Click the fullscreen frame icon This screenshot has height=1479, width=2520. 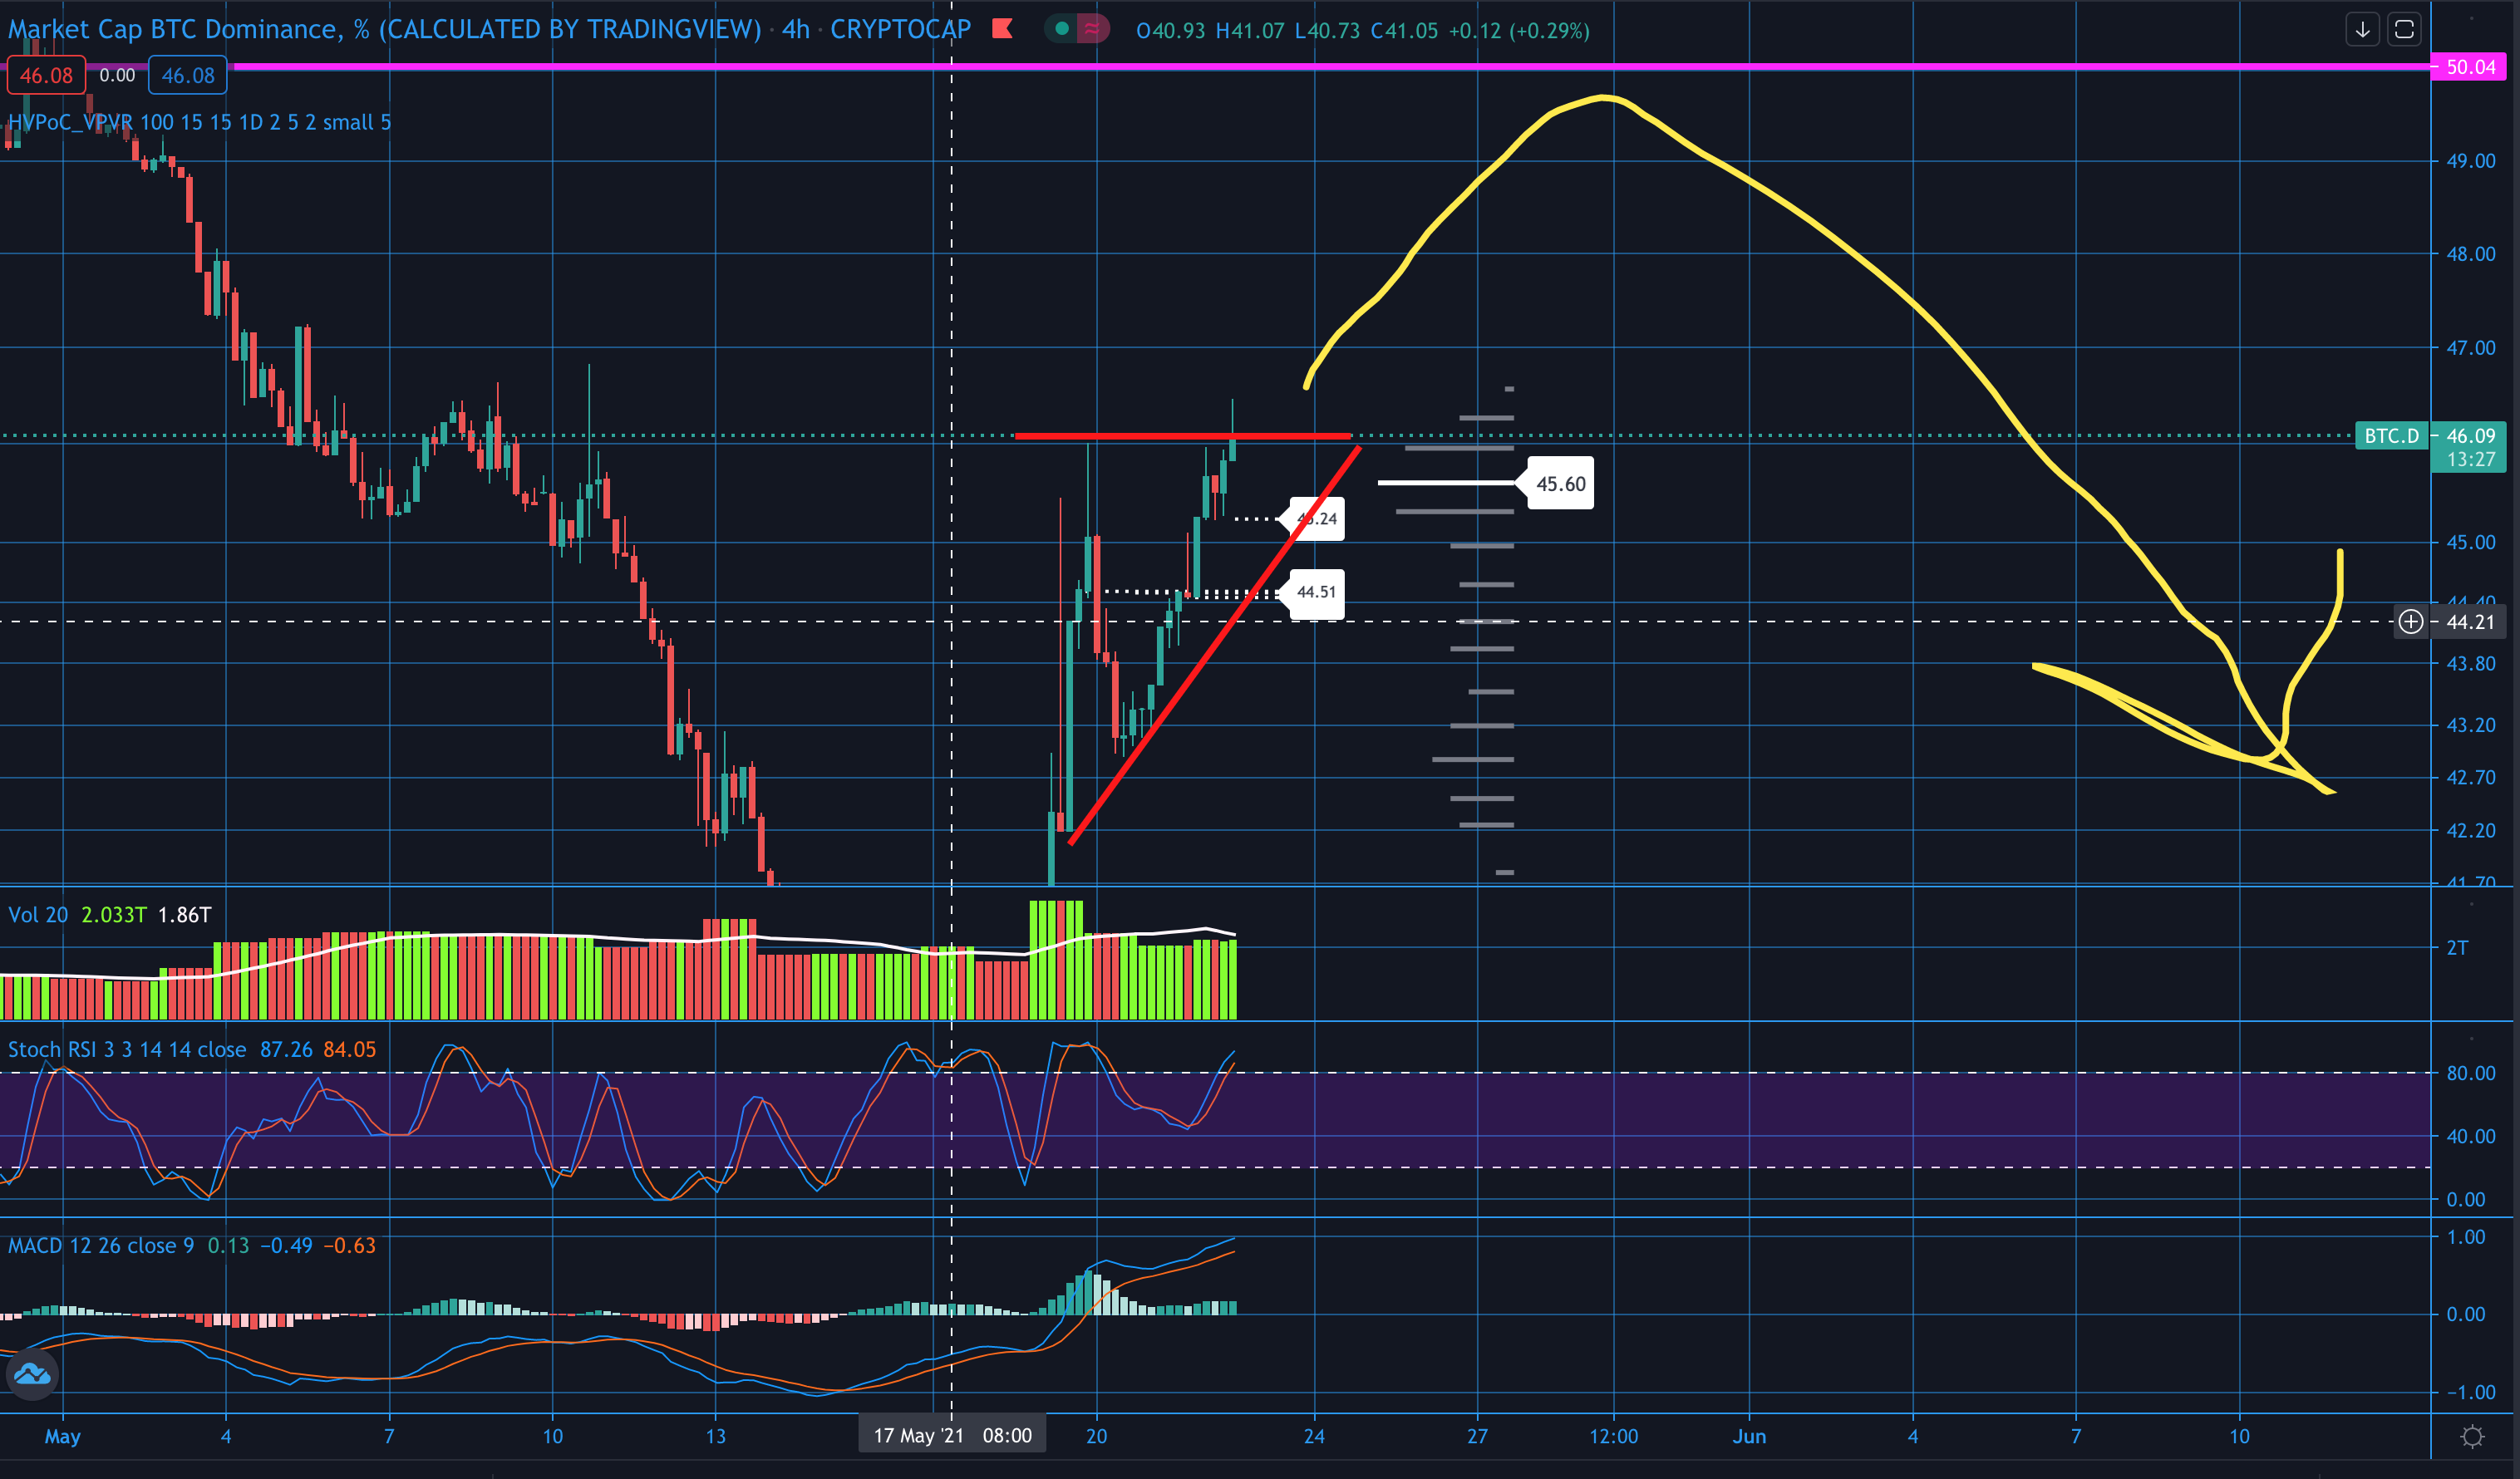click(2404, 30)
